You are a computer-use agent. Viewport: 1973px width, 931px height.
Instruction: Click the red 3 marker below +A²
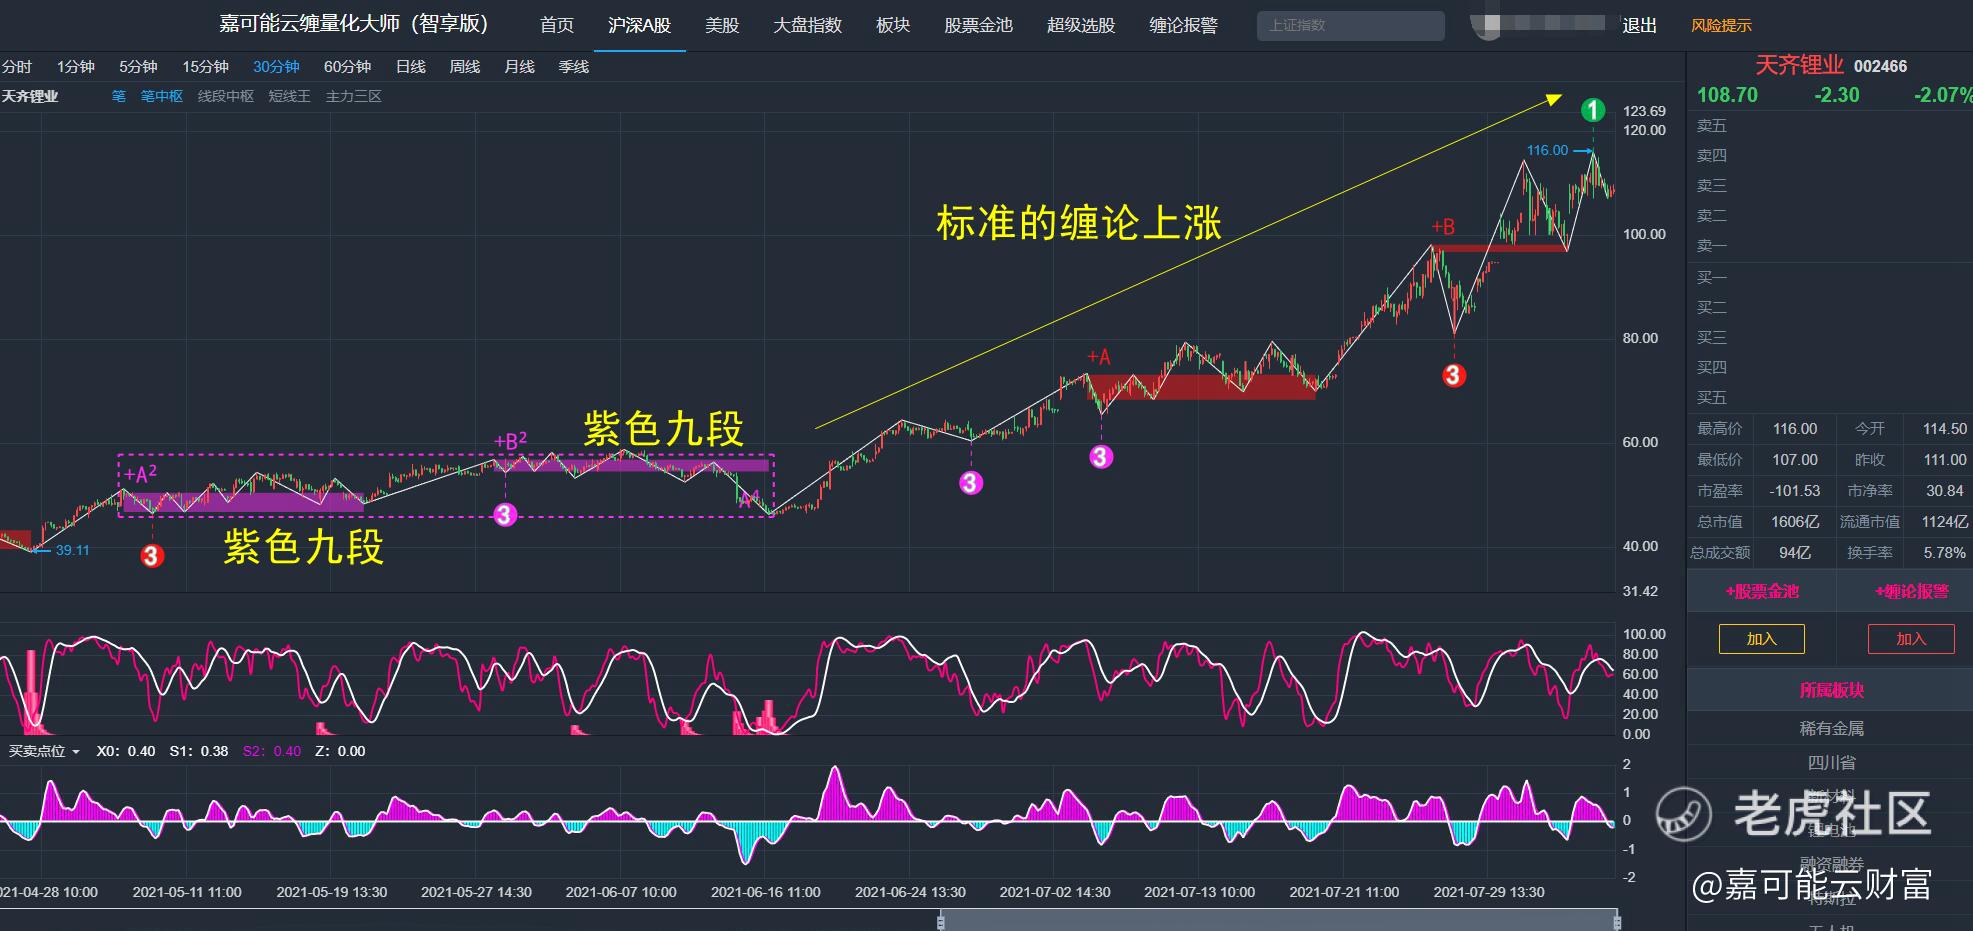pyautogui.click(x=152, y=556)
